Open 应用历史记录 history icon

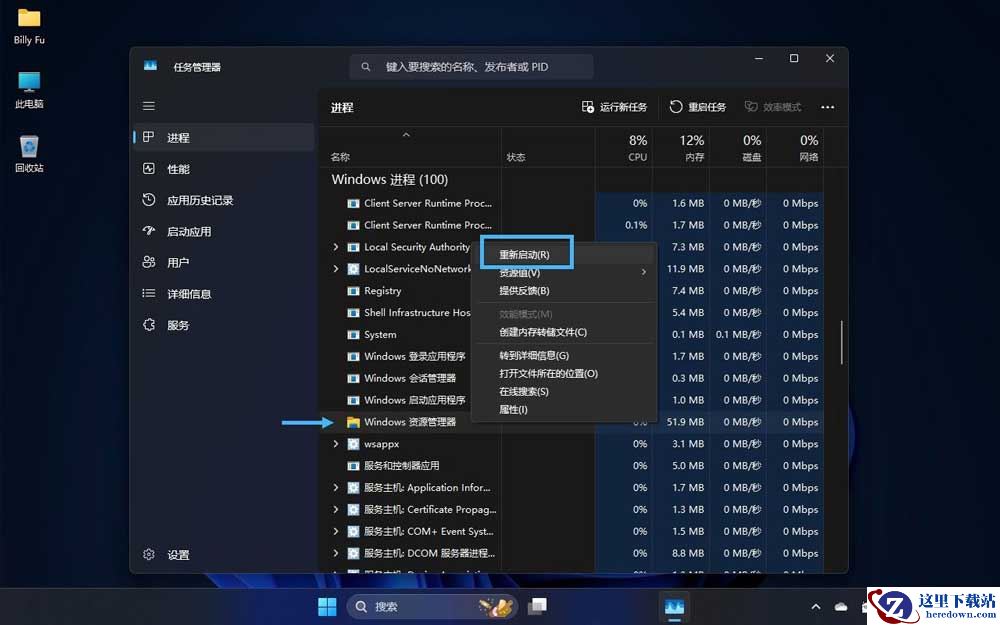click(x=149, y=200)
